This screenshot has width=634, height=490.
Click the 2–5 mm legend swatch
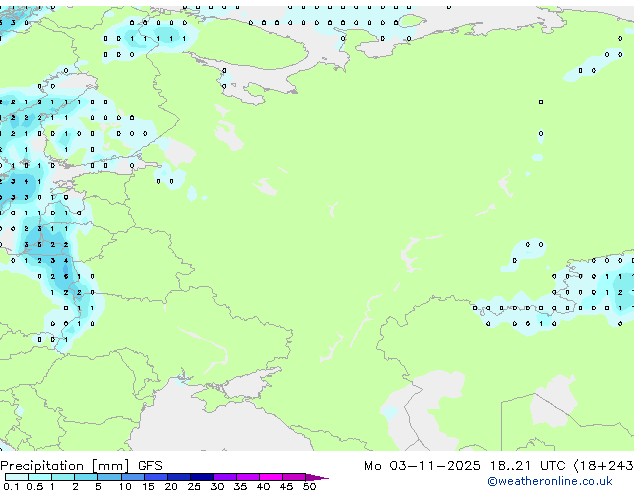click(86, 477)
